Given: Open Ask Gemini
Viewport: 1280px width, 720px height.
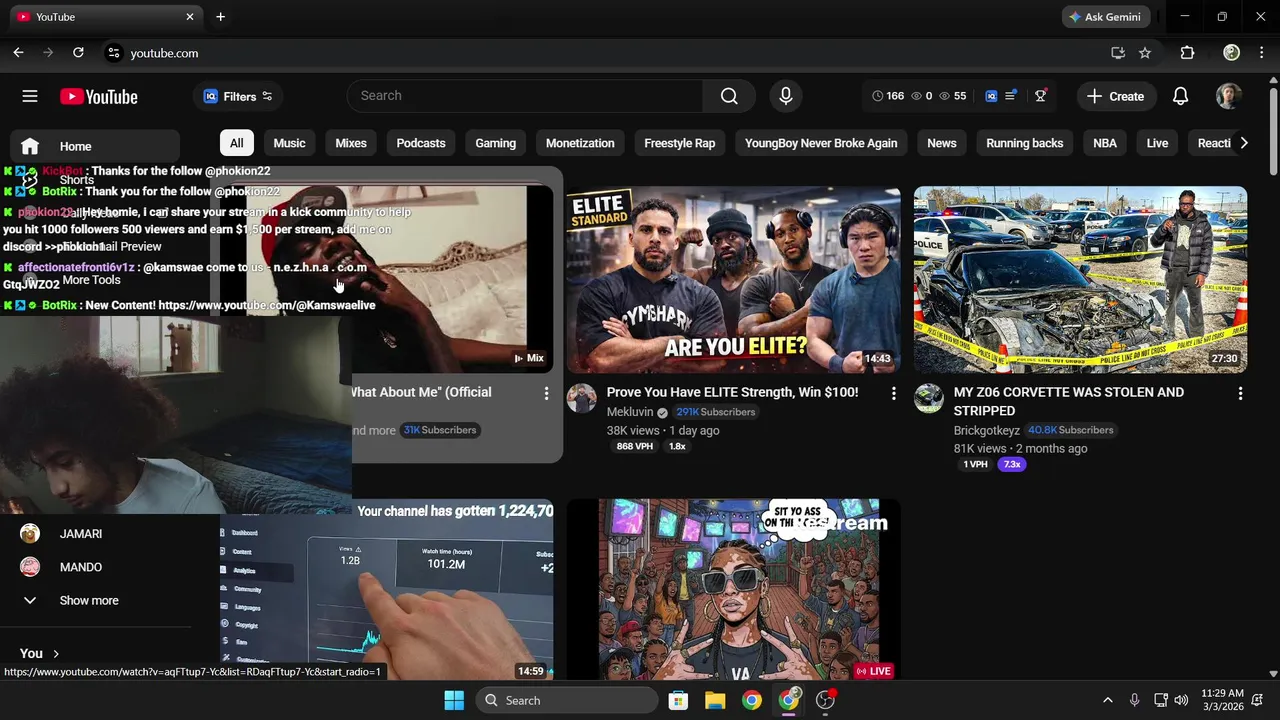Looking at the screenshot, I should (1106, 17).
